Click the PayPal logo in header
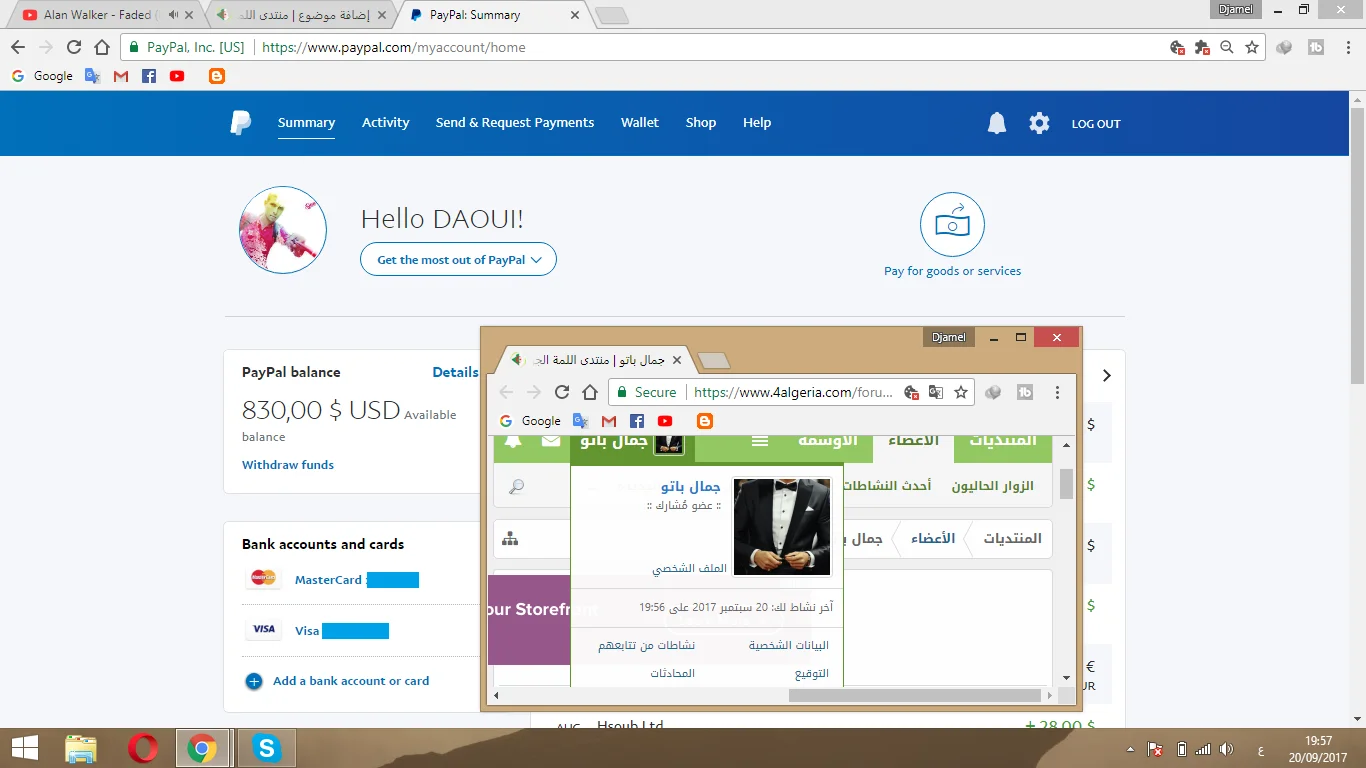The height and width of the screenshot is (768, 1366). point(241,123)
